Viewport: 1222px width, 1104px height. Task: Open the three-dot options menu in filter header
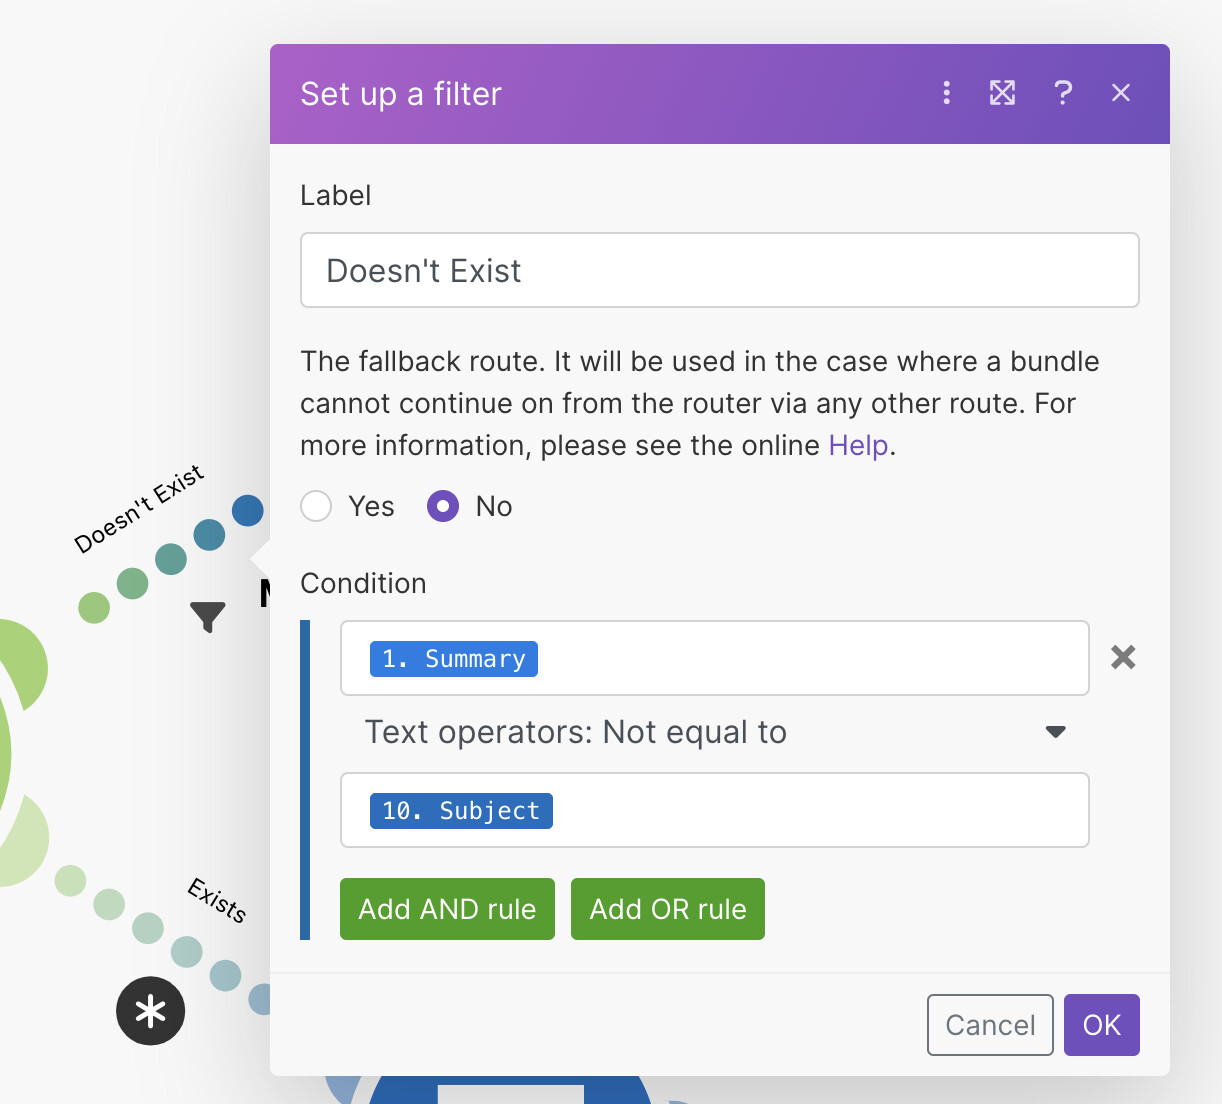946,93
